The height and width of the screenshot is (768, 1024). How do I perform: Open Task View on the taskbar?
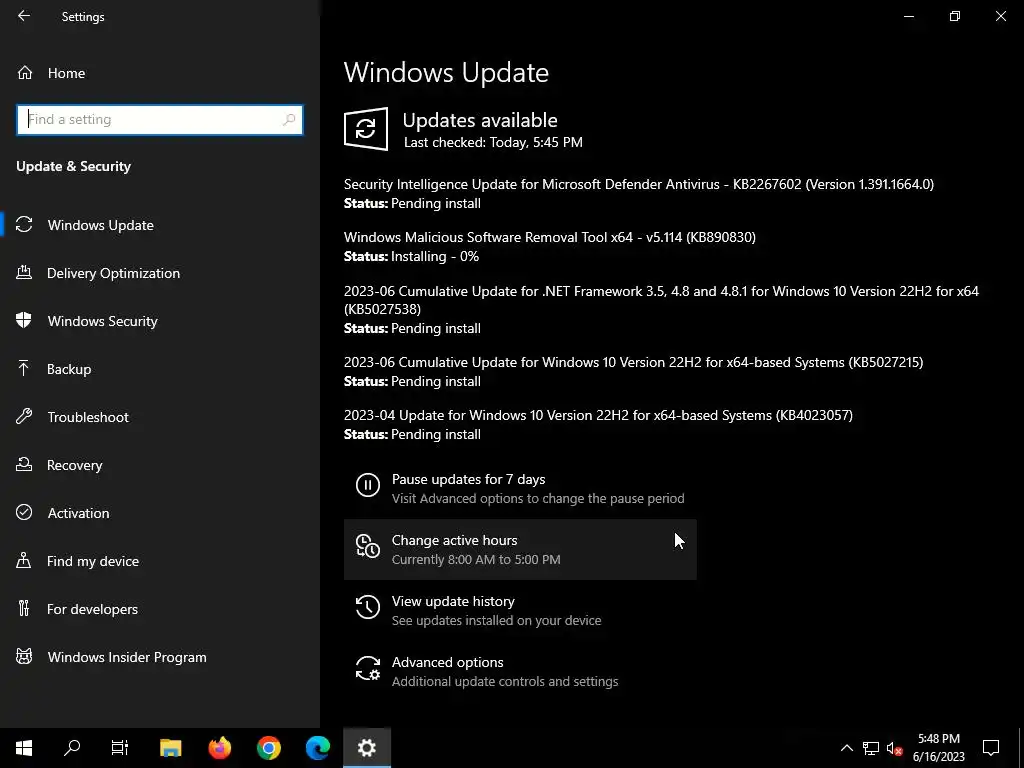[120, 748]
